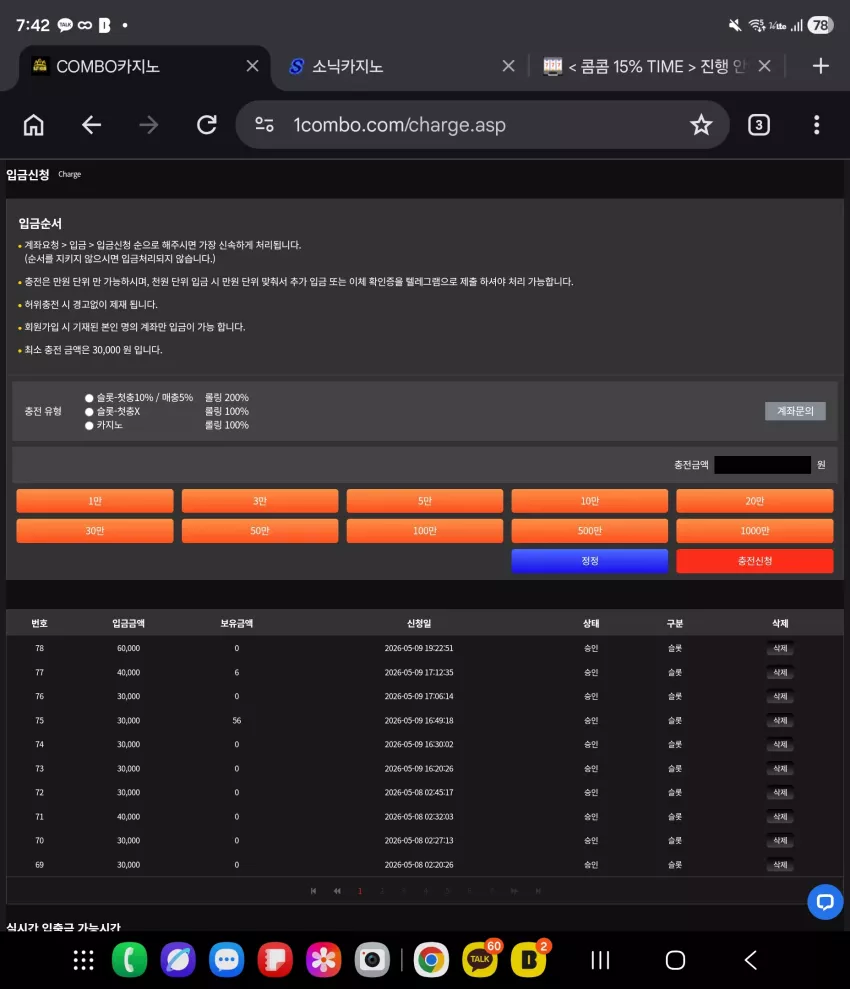Delete row 74 with 삭제 button

780,744
